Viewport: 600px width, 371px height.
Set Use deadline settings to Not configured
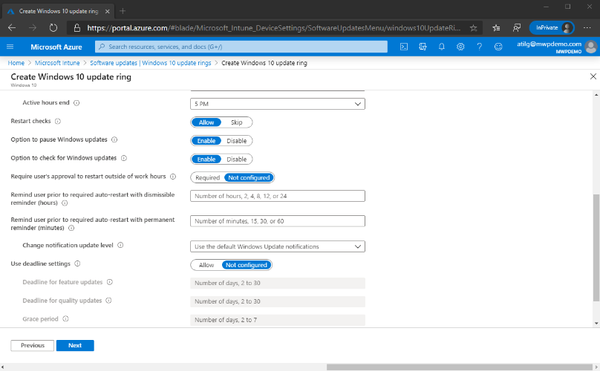pos(246,265)
